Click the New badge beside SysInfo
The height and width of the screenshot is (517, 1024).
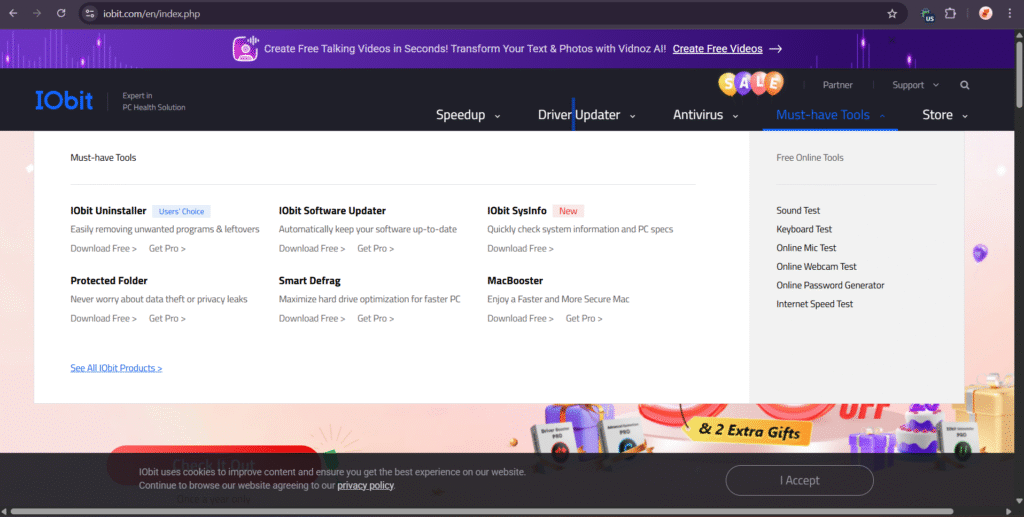(x=568, y=211)
